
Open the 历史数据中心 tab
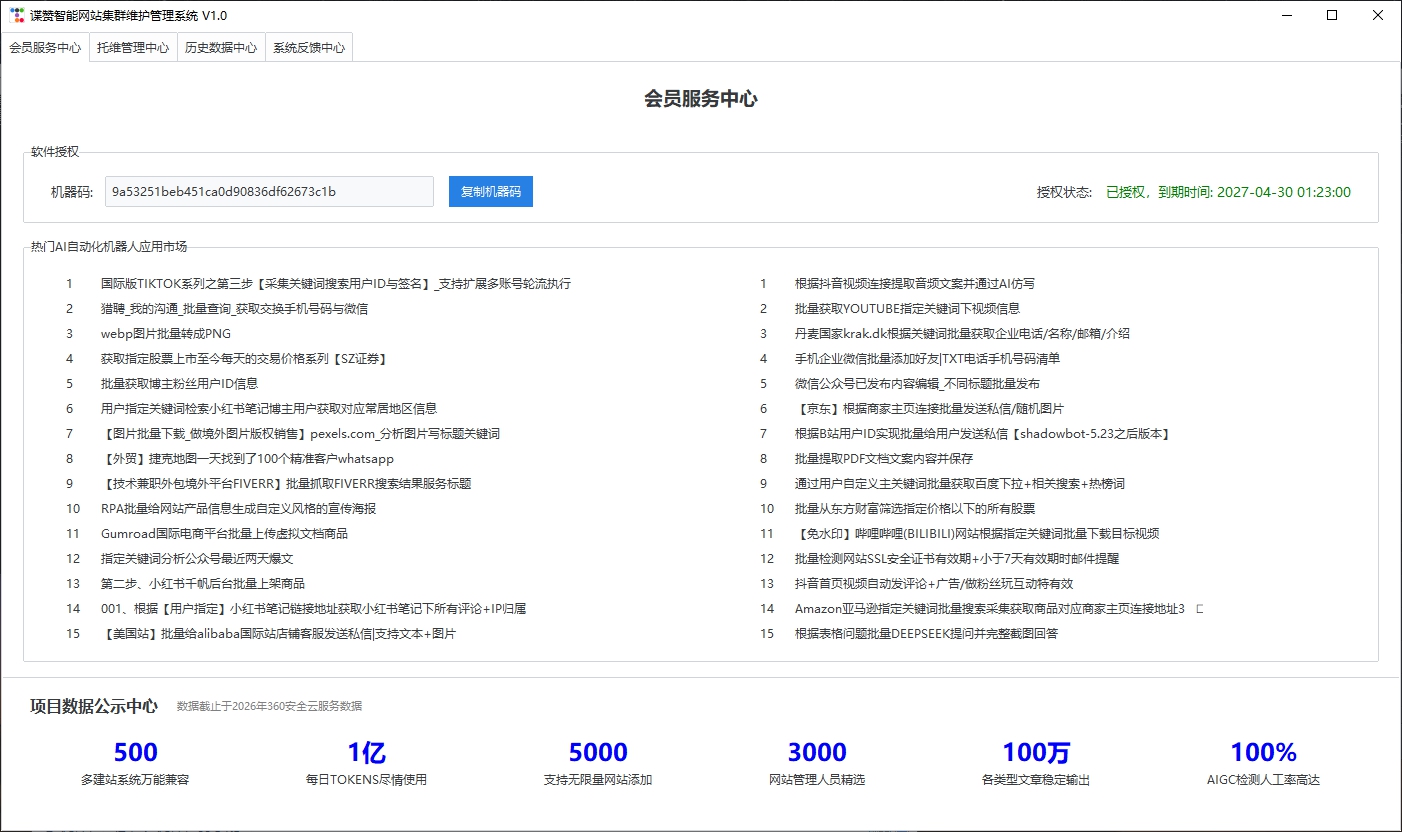tap(221, 47)
